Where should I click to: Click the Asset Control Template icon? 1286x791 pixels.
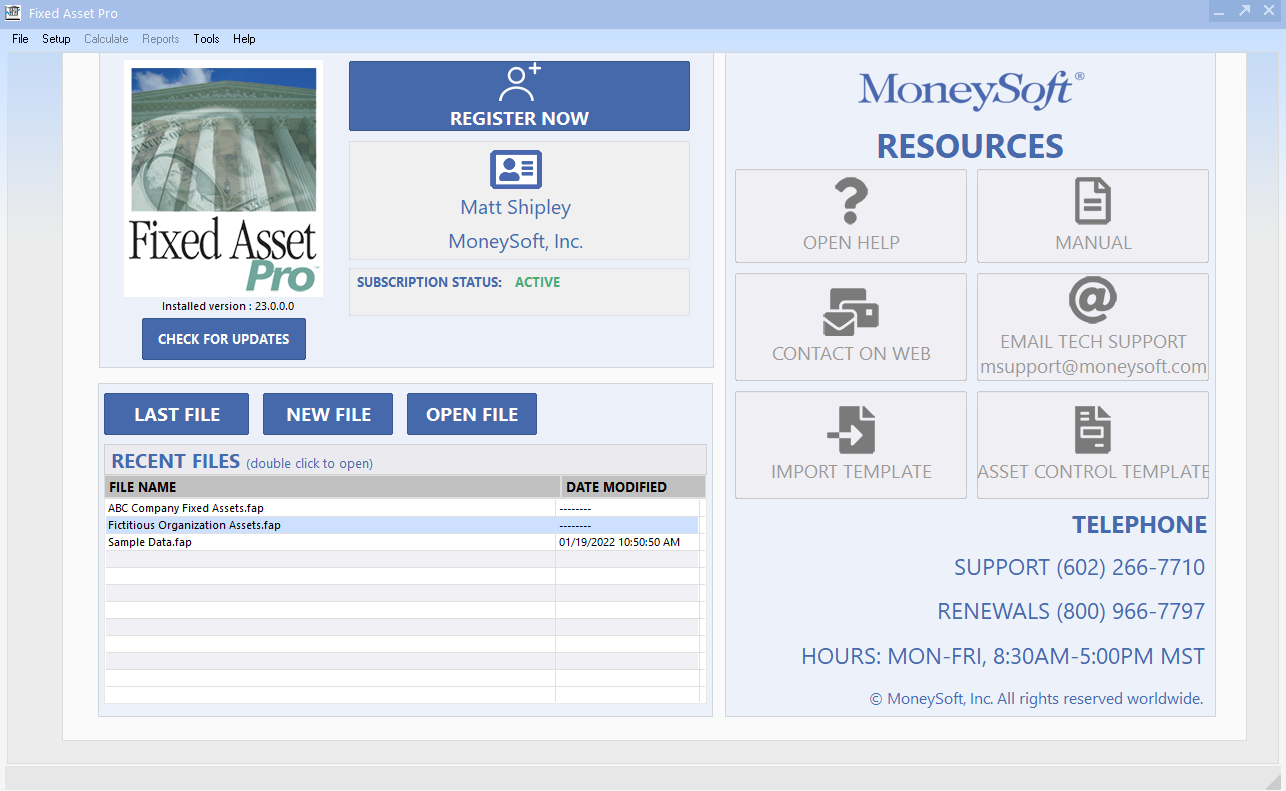[1092, 431]
